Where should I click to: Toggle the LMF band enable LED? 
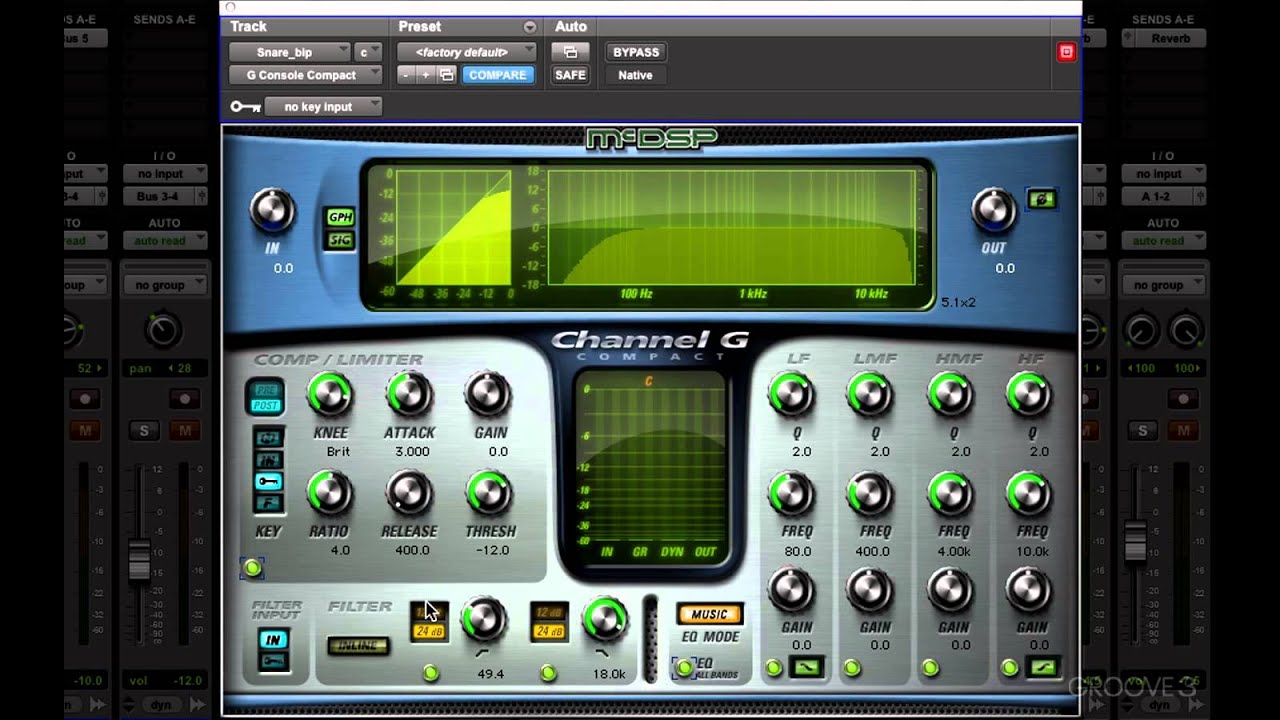pyautogui.click(x=852, y=667)
